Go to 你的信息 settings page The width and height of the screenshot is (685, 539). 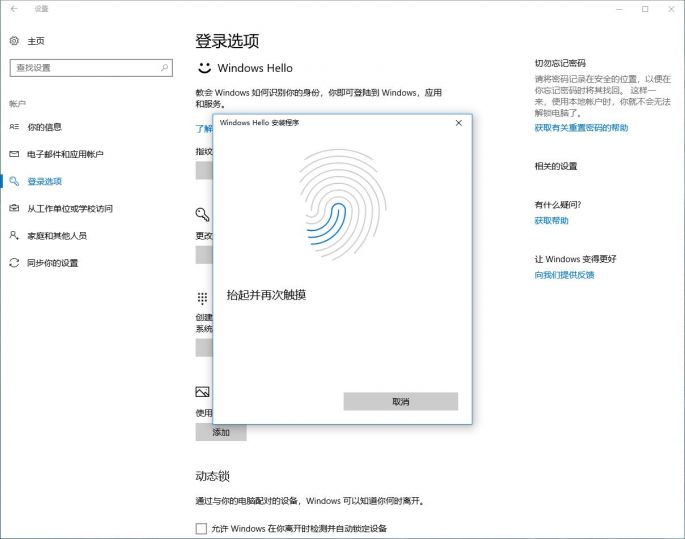coord(45,127)
